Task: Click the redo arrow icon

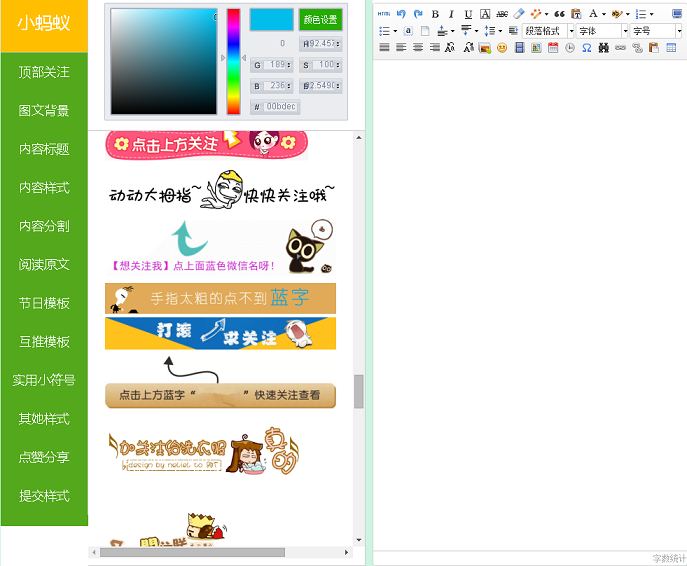Action: [x=418, y=14]
